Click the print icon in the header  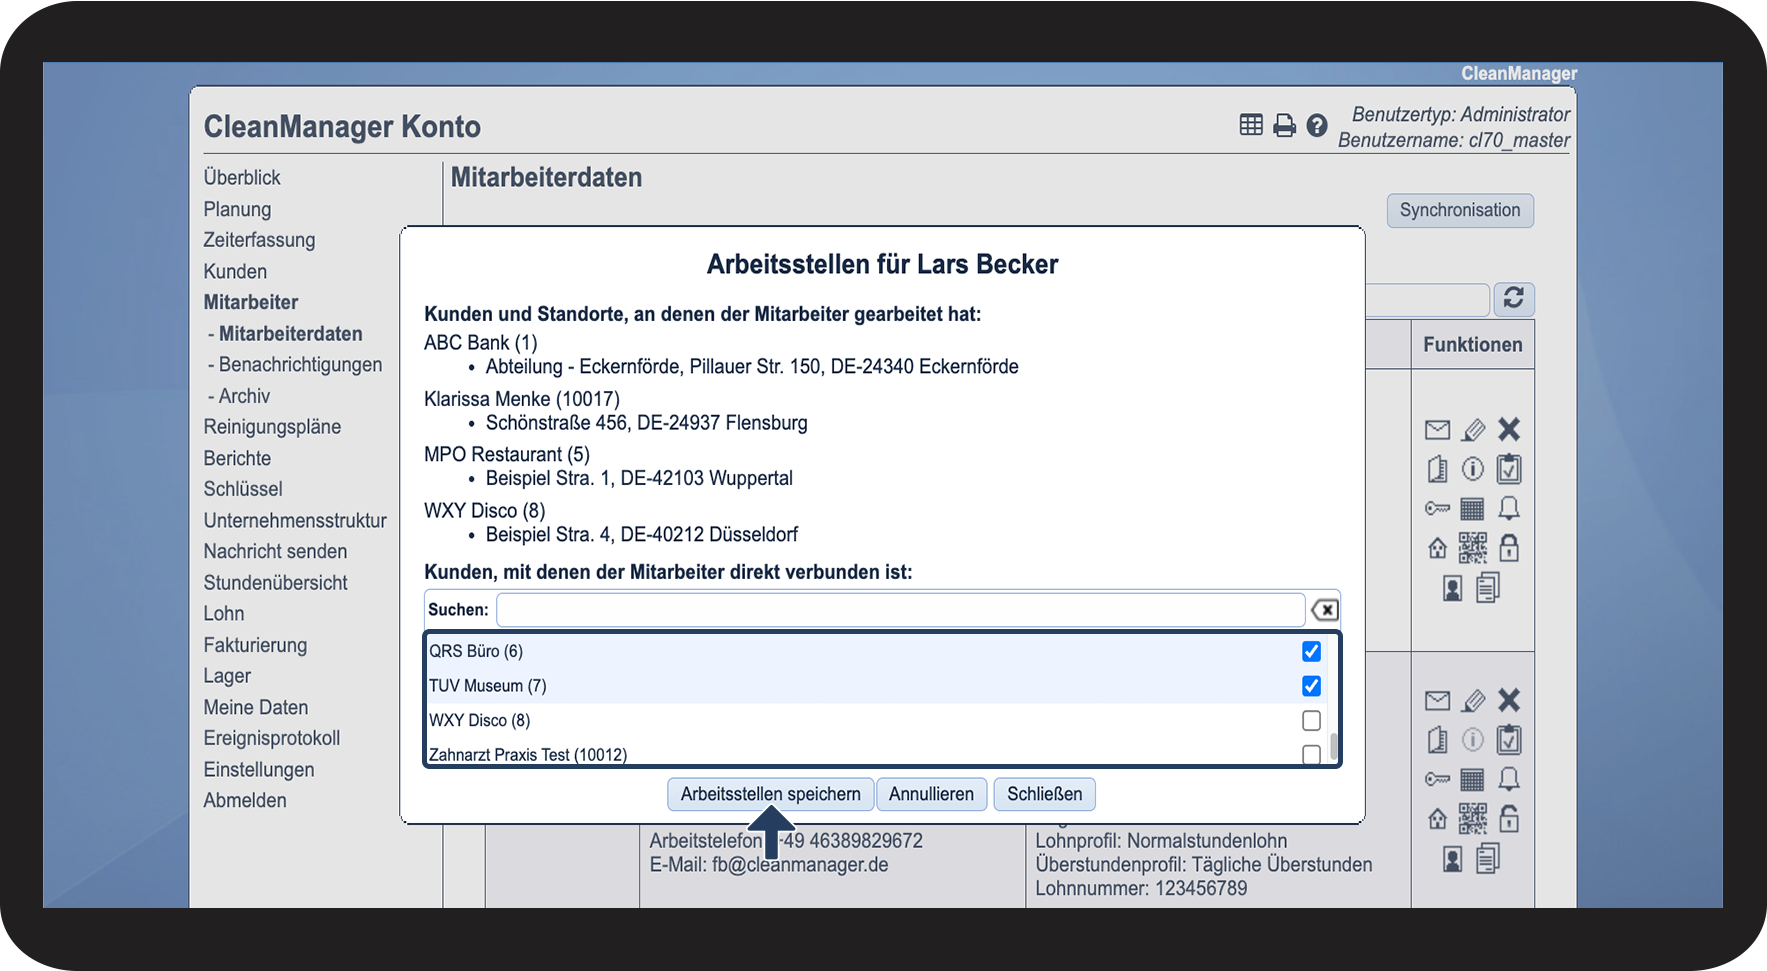tap(1284, 125)
